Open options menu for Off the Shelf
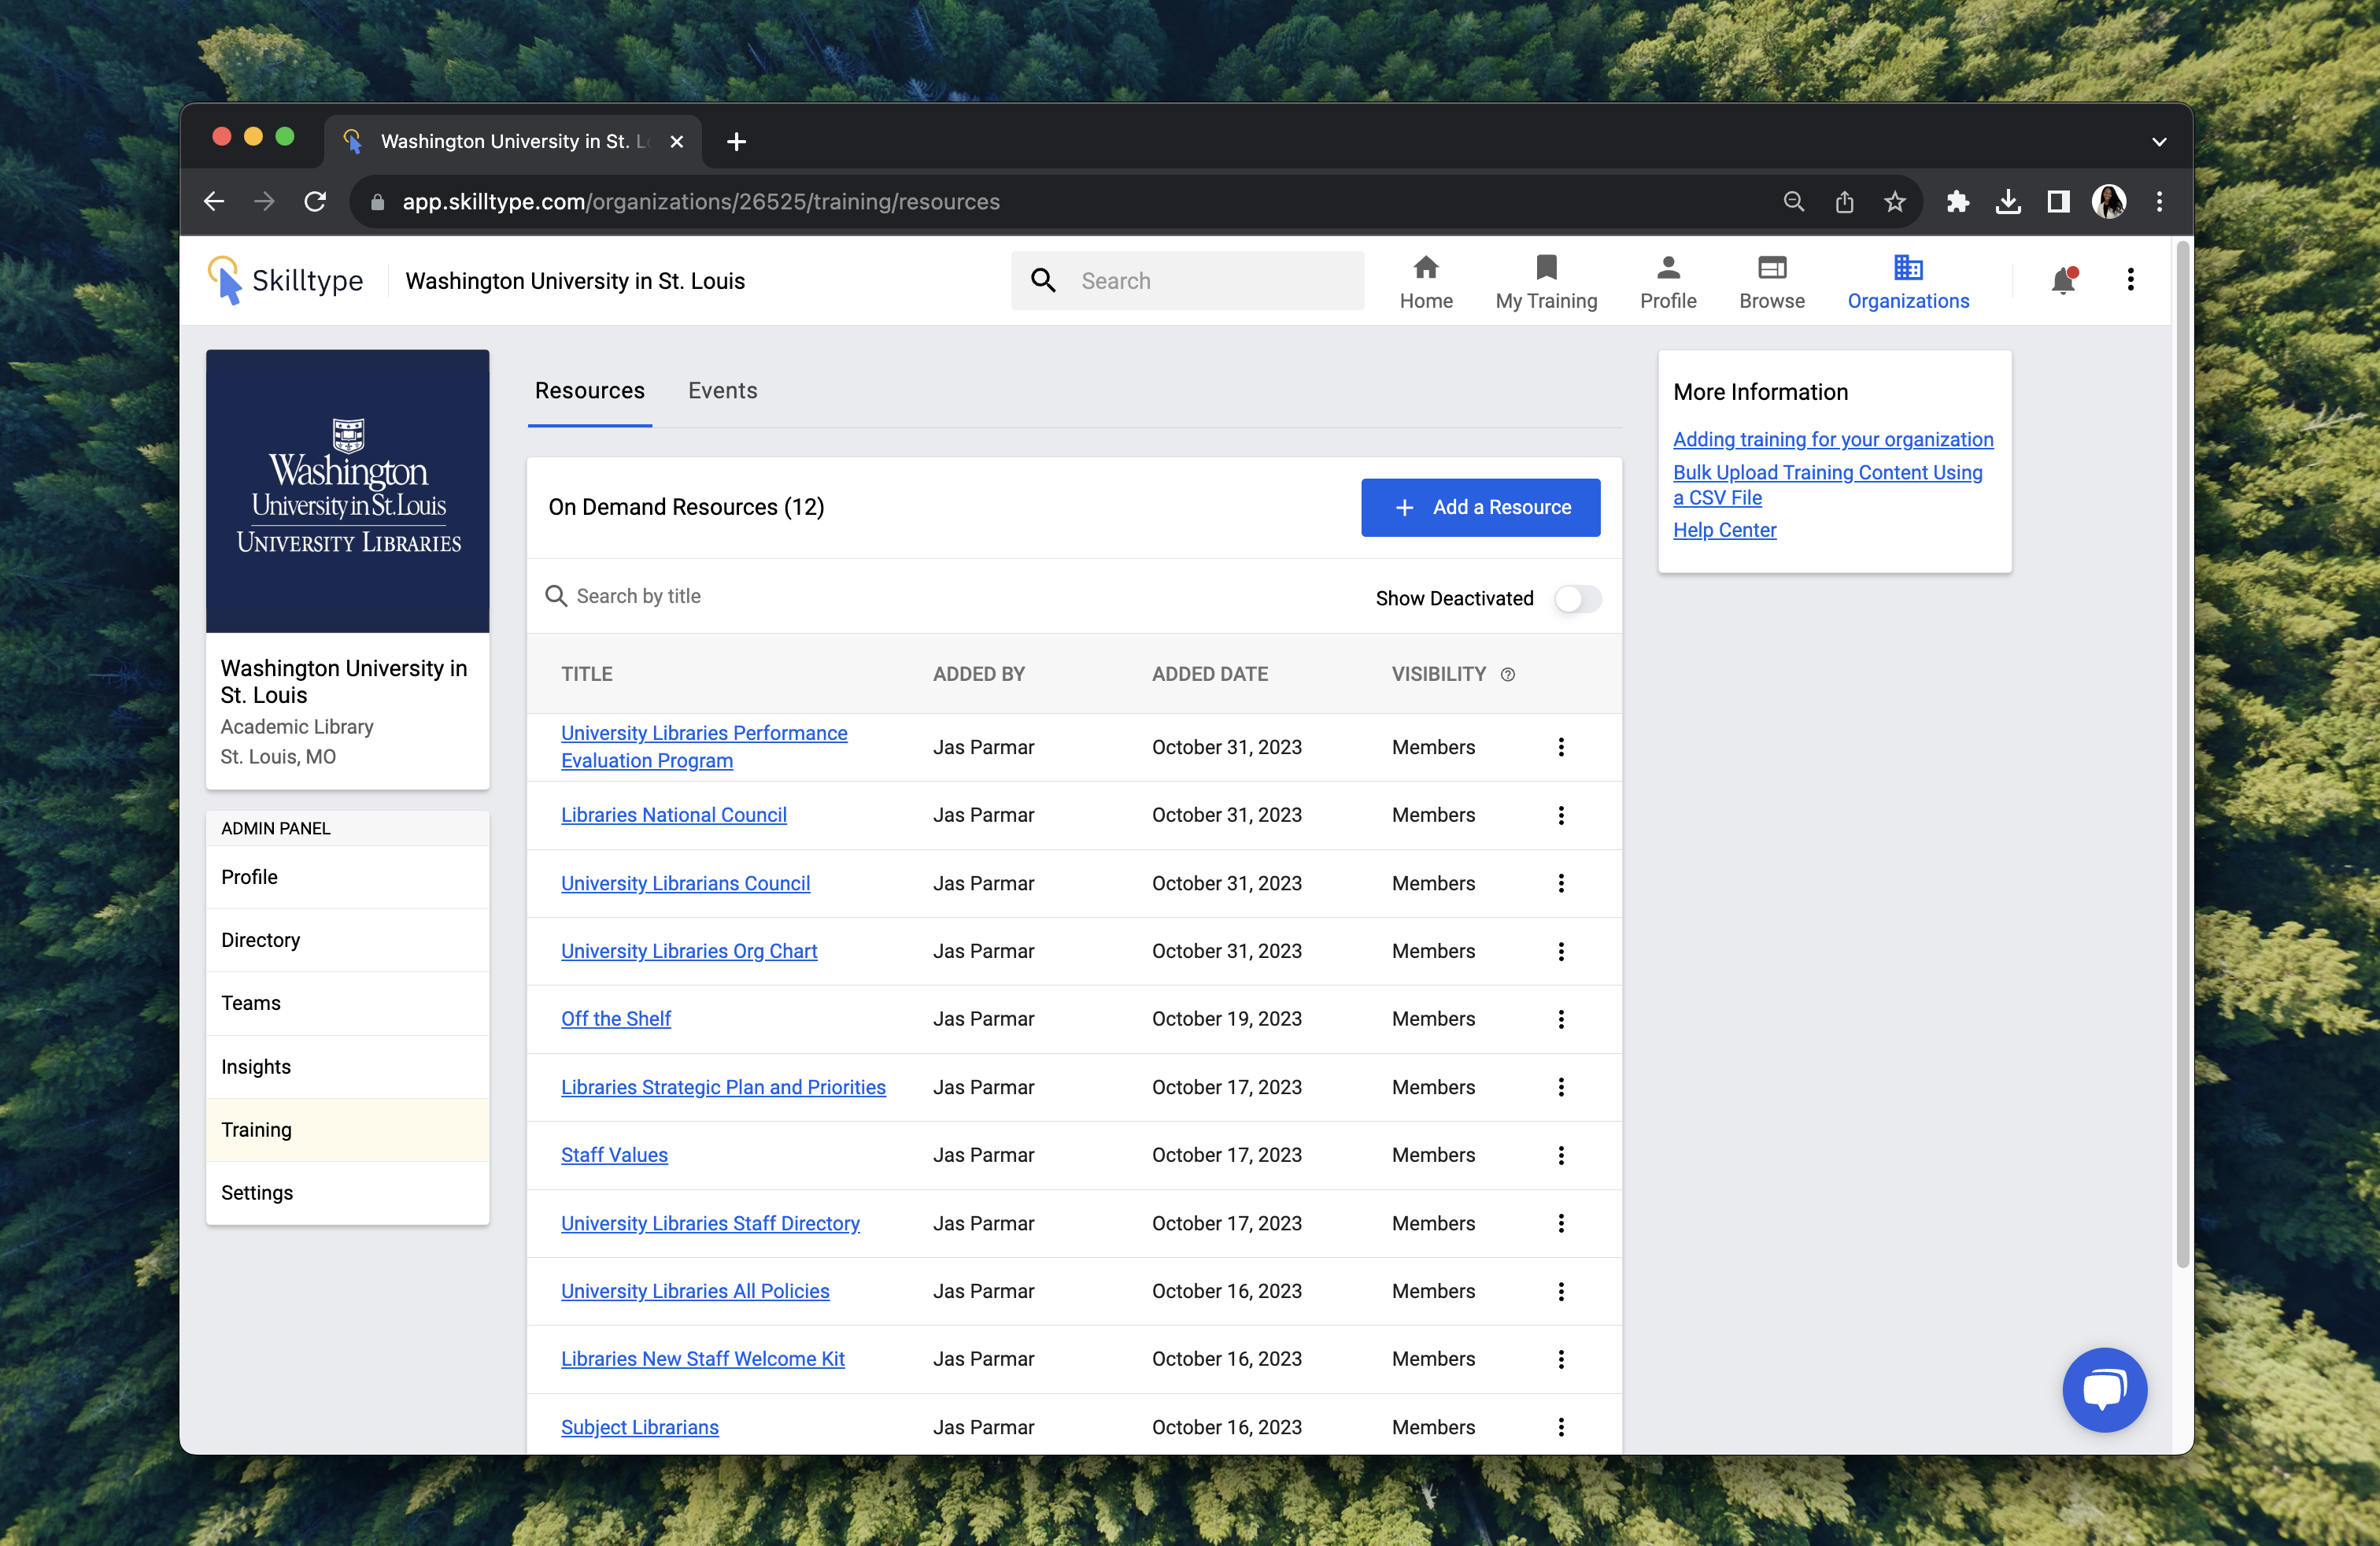The width and height of the screenshot is (2380, 1546). [1560, 1019]
